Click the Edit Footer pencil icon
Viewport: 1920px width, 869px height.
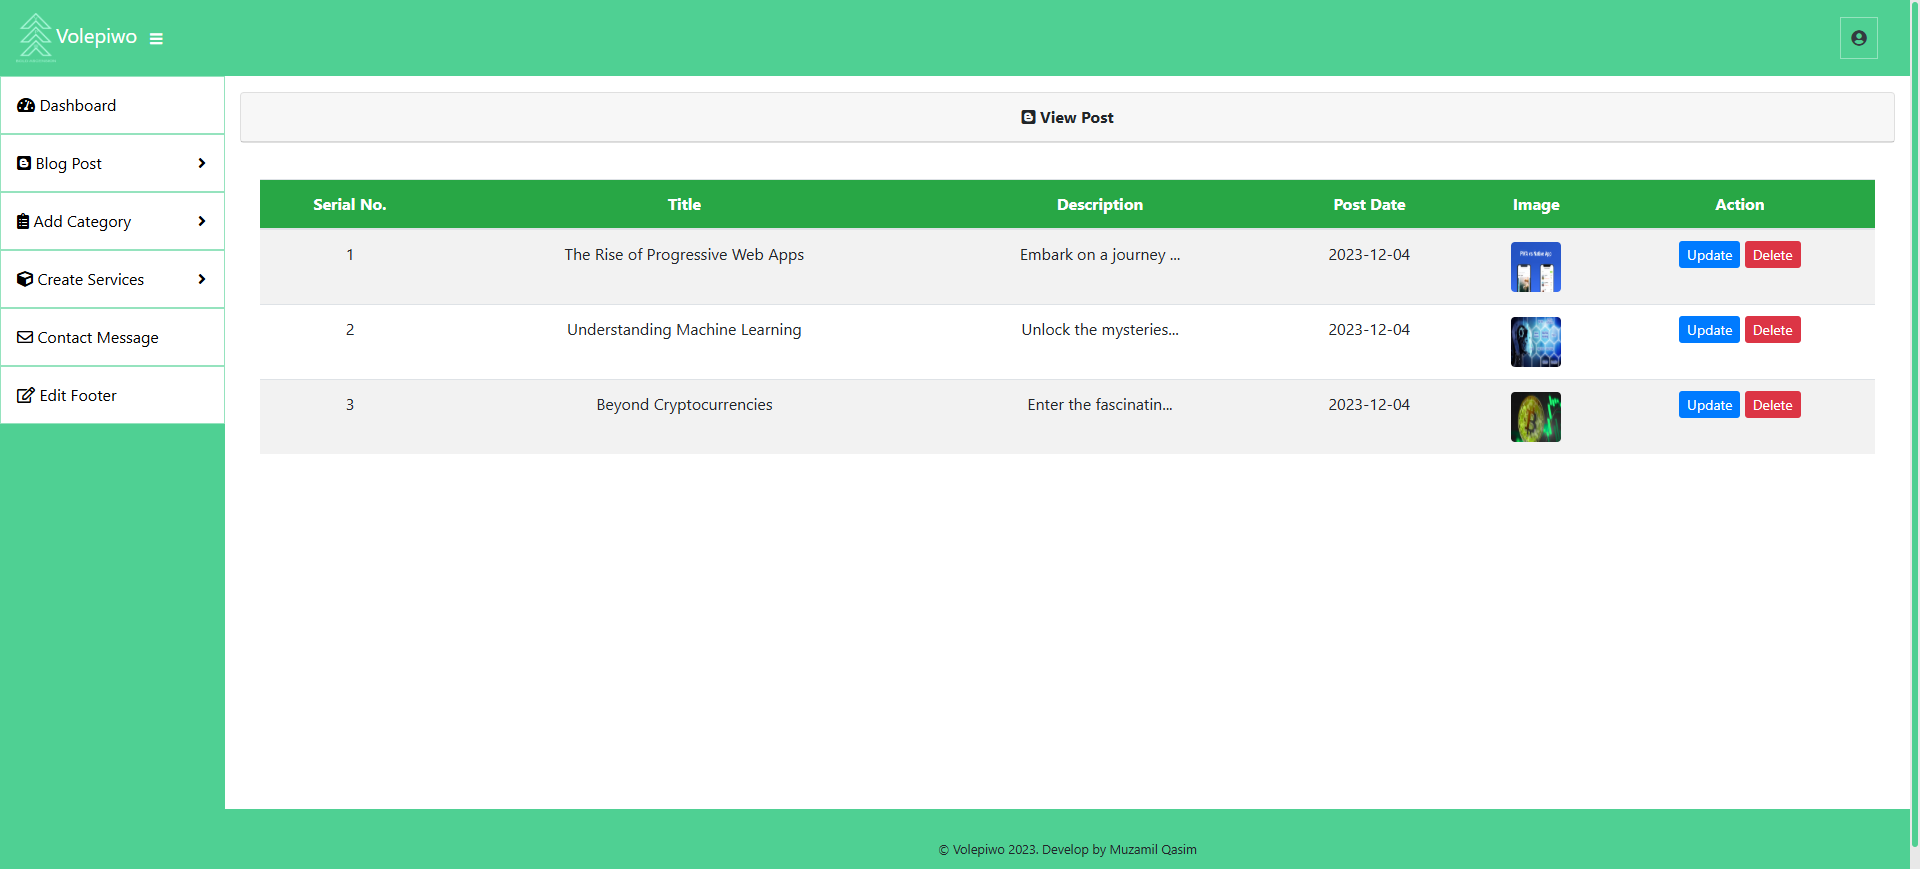coord(26,396)
